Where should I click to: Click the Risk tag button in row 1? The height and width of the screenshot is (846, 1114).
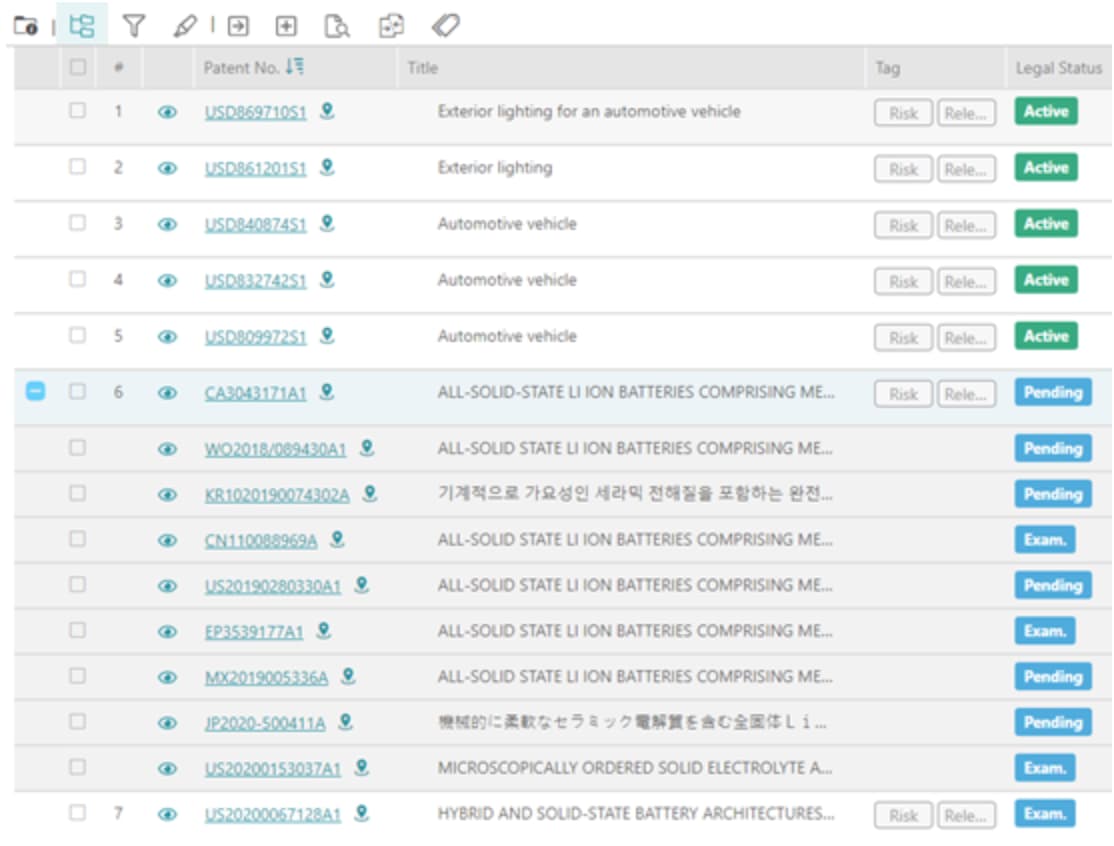pos(903,113)
